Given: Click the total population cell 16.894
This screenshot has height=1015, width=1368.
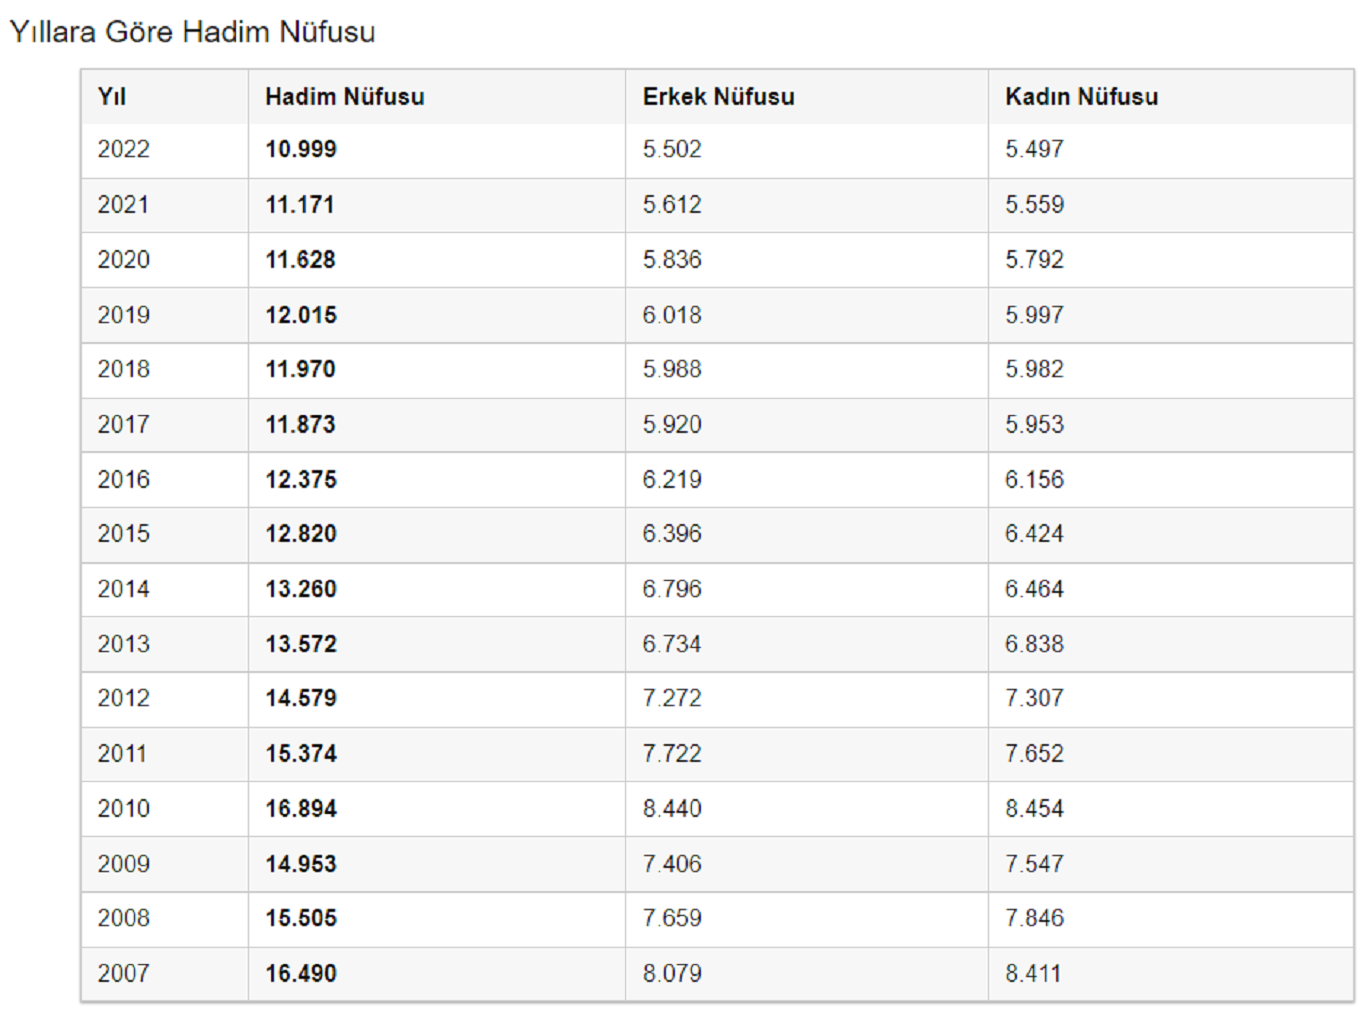Looking at the screenshot, I should click(301, 808).
